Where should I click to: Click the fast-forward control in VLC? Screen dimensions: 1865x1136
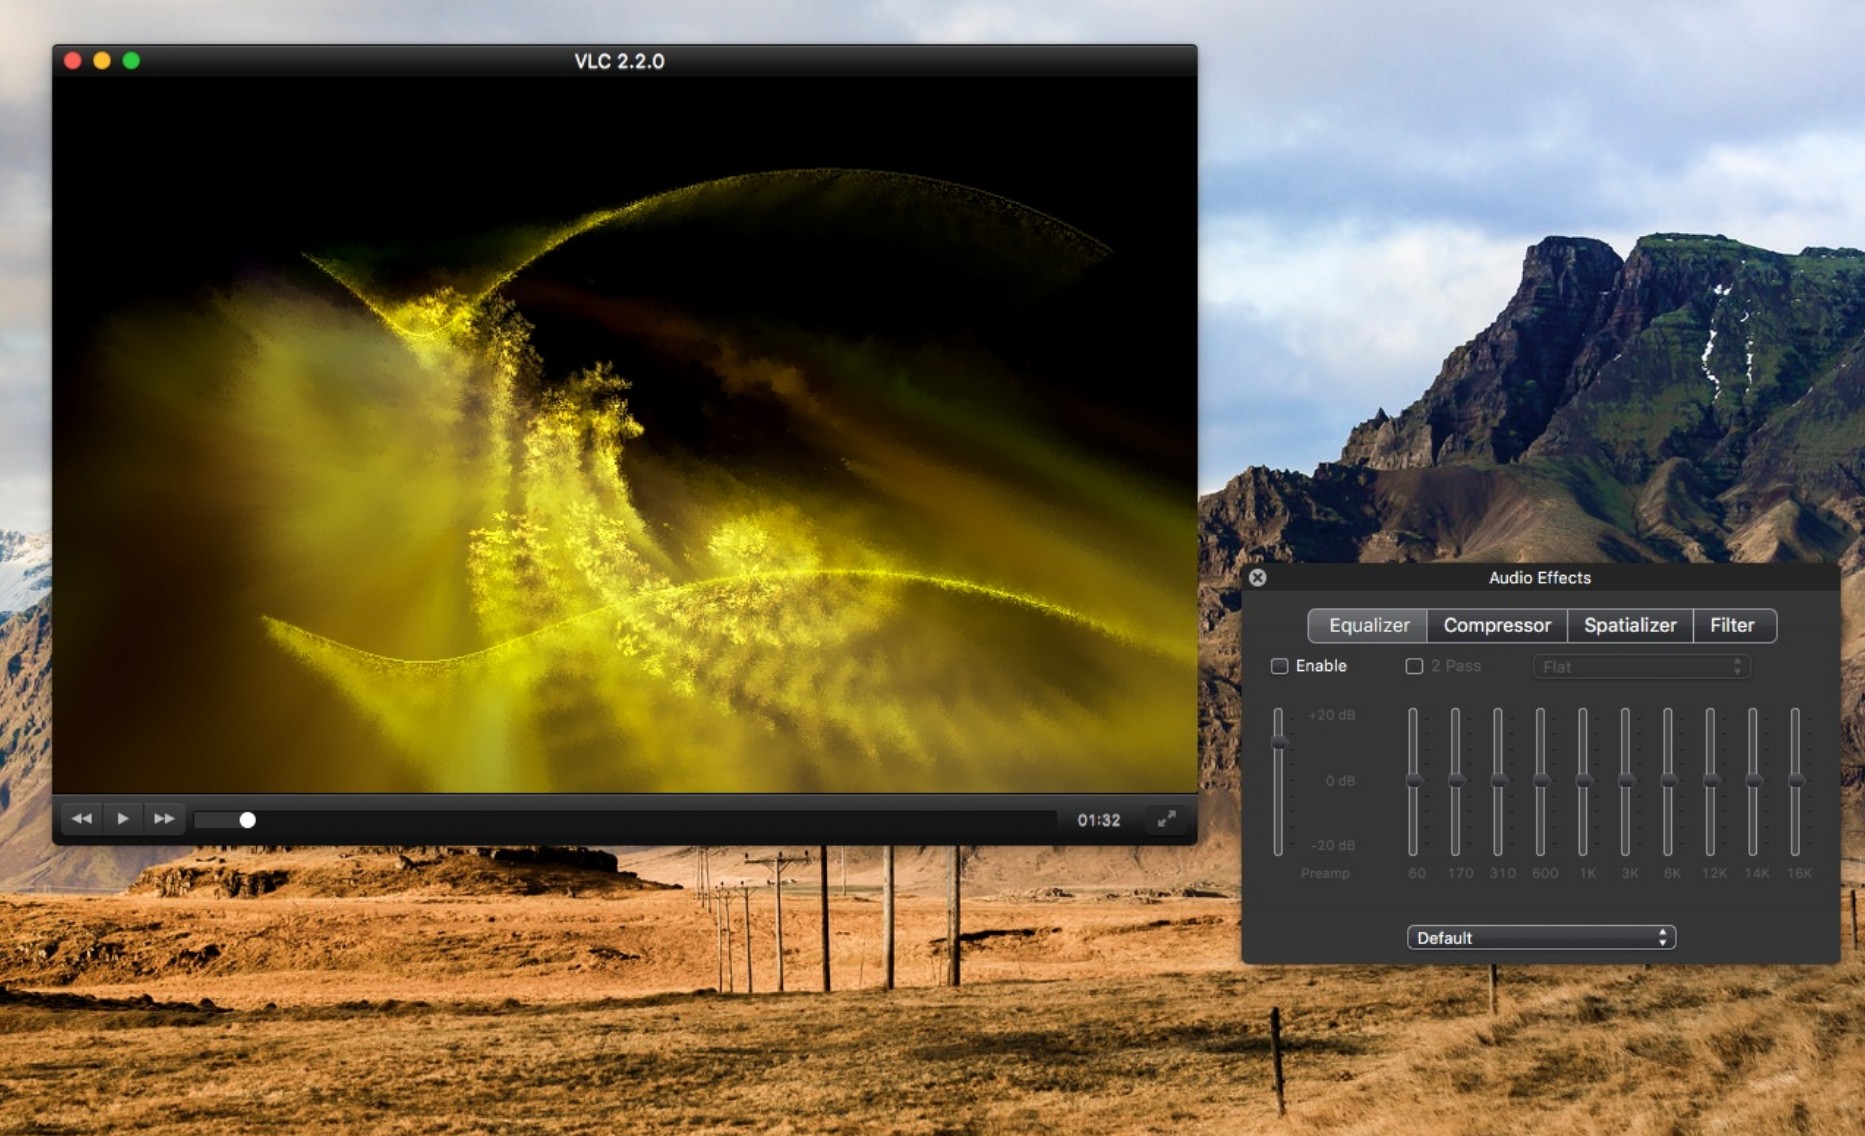(164, 818)
